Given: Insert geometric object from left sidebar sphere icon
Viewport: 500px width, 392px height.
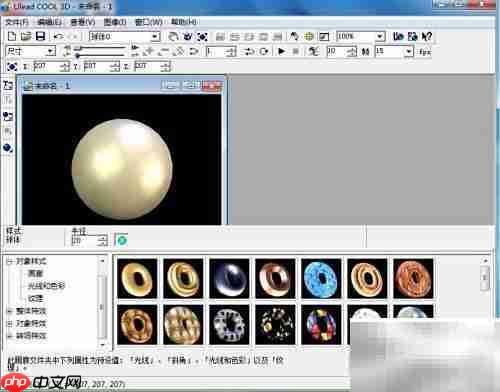Looking at the screenshot, I should pyautogui.click(x=8, y=147).
